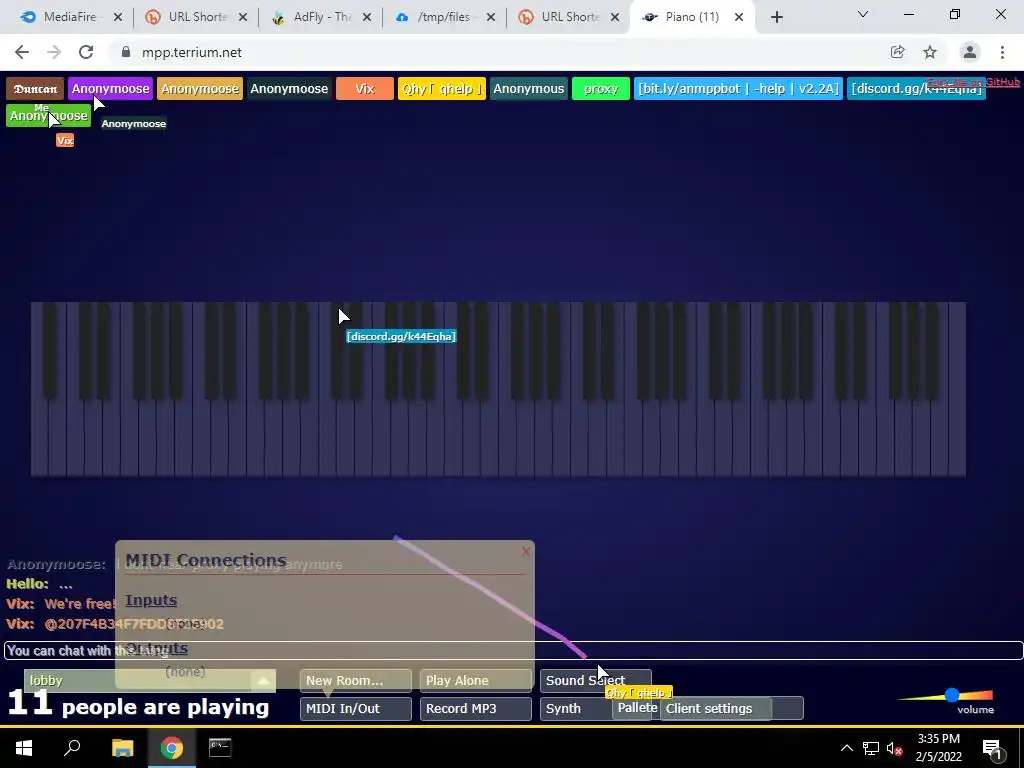Go back using the browser back arrow
This screenshot has width=1024, height=768.
[22, 52]
